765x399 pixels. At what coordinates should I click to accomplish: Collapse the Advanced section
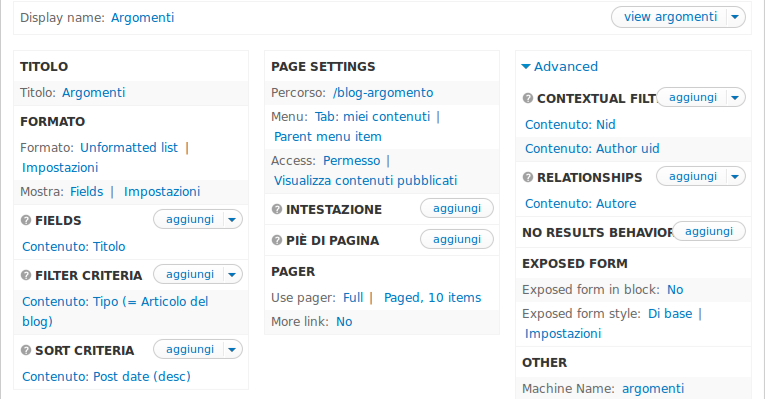tap(560, 66)
